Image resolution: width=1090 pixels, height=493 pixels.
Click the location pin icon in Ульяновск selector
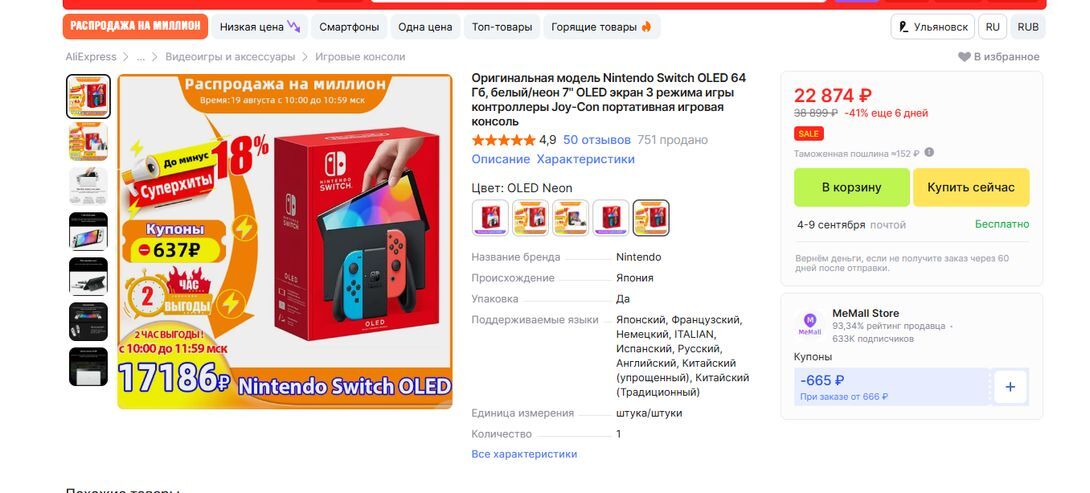(904, 27)
